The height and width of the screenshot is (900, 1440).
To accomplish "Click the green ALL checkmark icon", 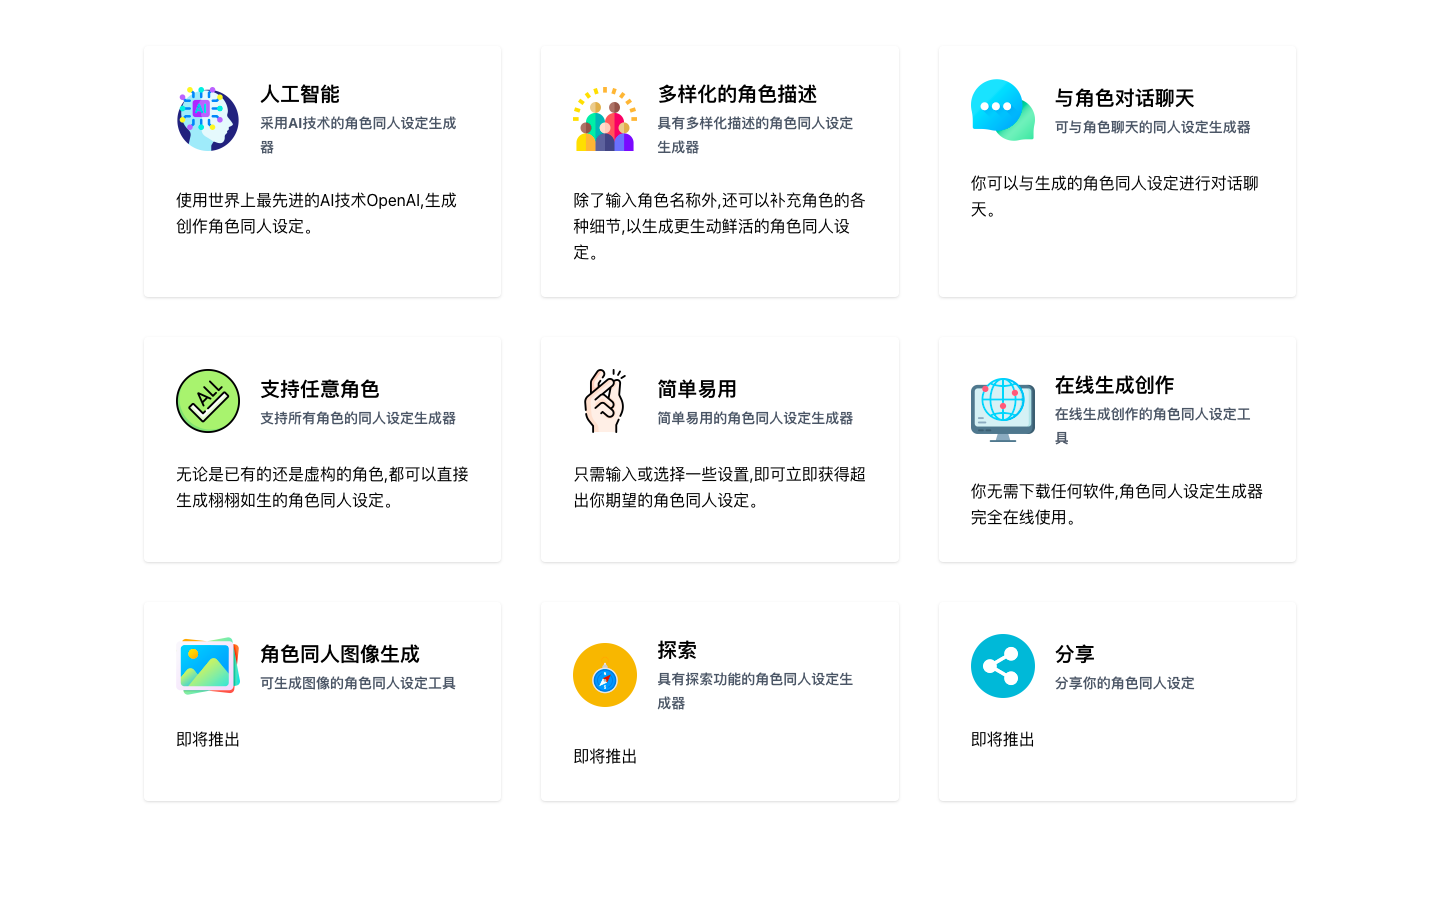I will 208,401.
